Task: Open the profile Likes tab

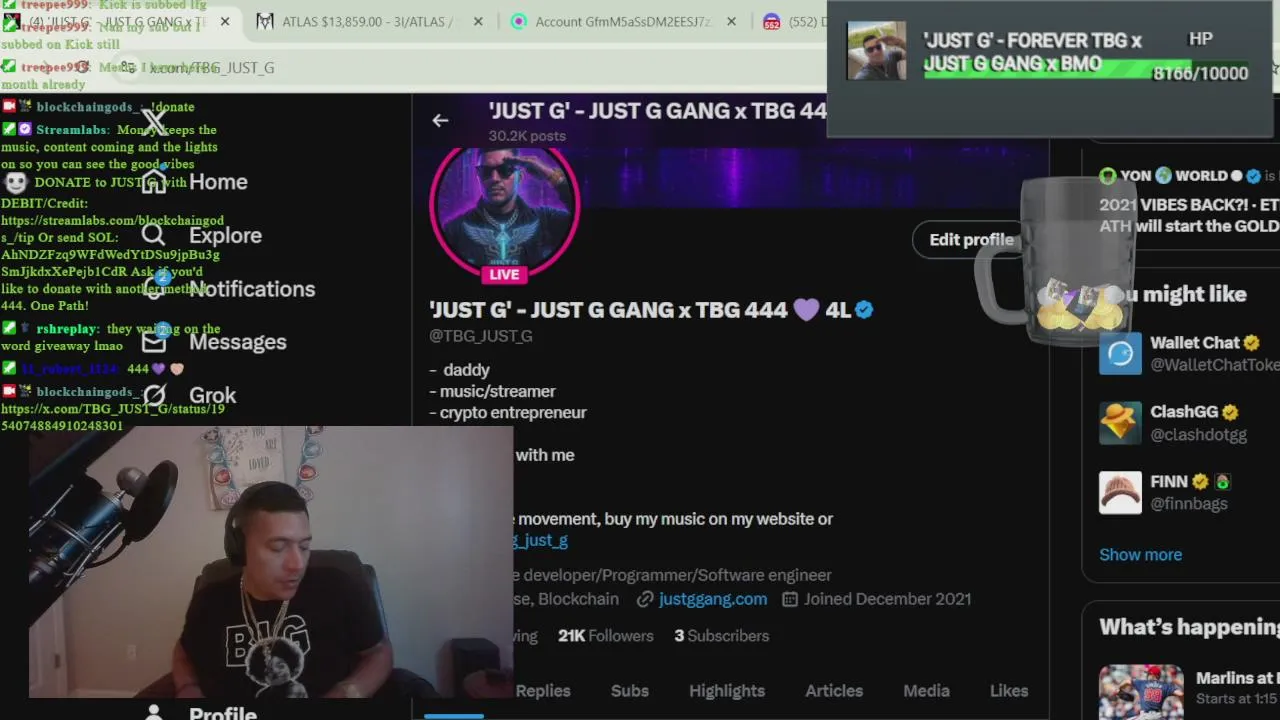Action: click(1009, 691)
